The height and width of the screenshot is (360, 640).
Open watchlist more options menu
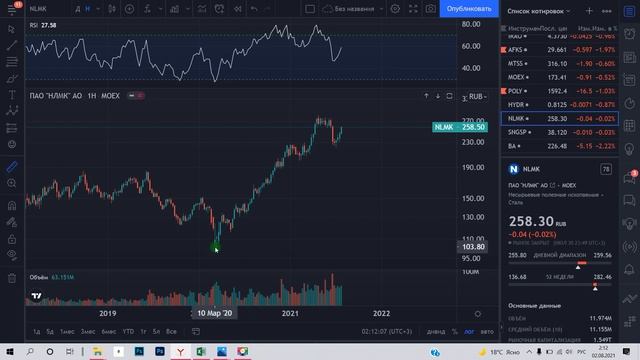pos(607,11)
